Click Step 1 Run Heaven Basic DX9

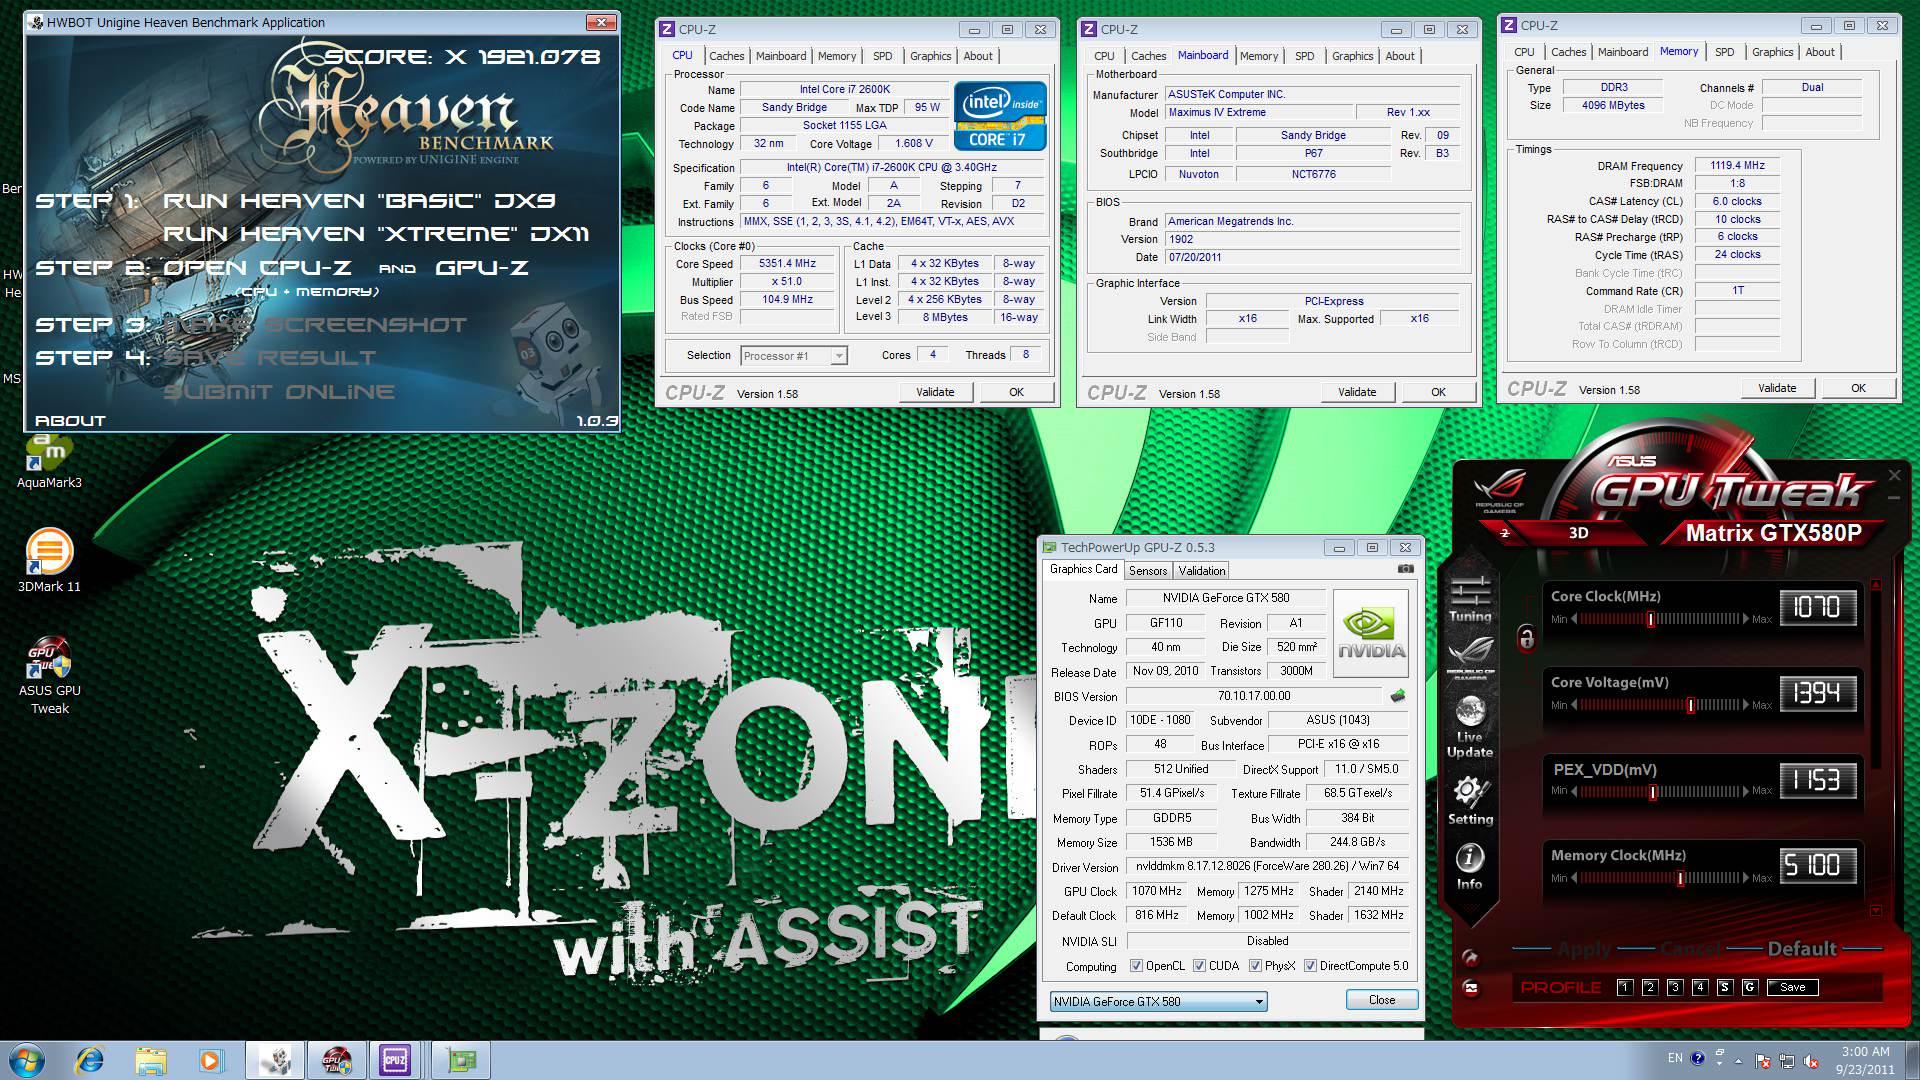click(358, 200)
